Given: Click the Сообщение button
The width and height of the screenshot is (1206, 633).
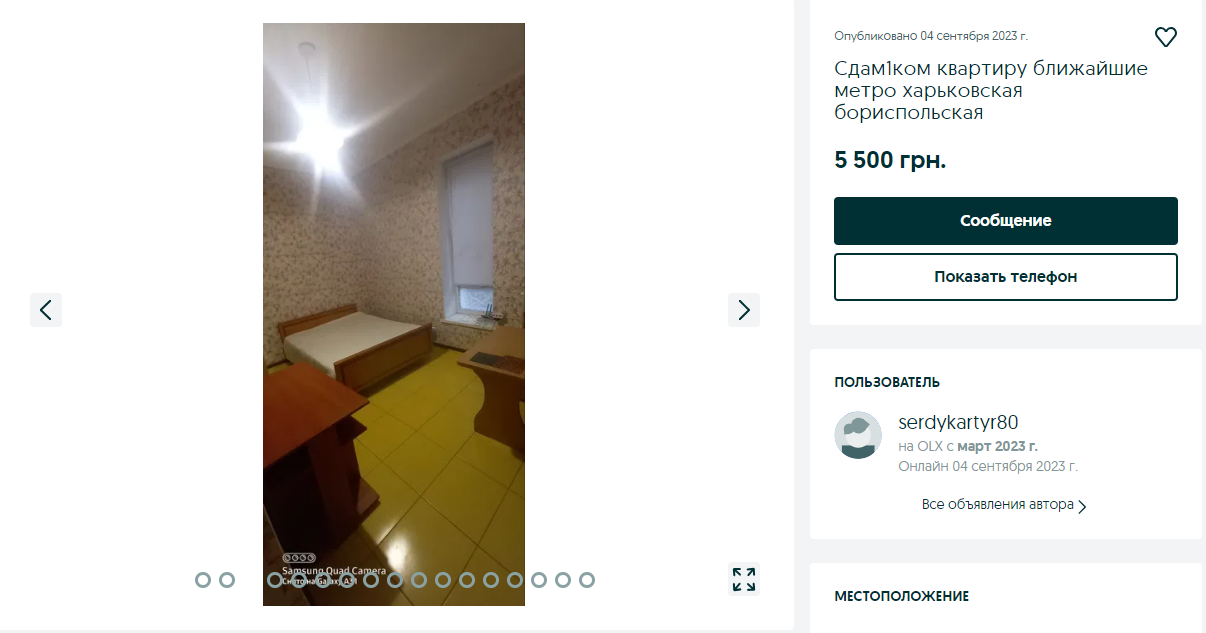Looking at the screenshot, I should point(1006,221).
